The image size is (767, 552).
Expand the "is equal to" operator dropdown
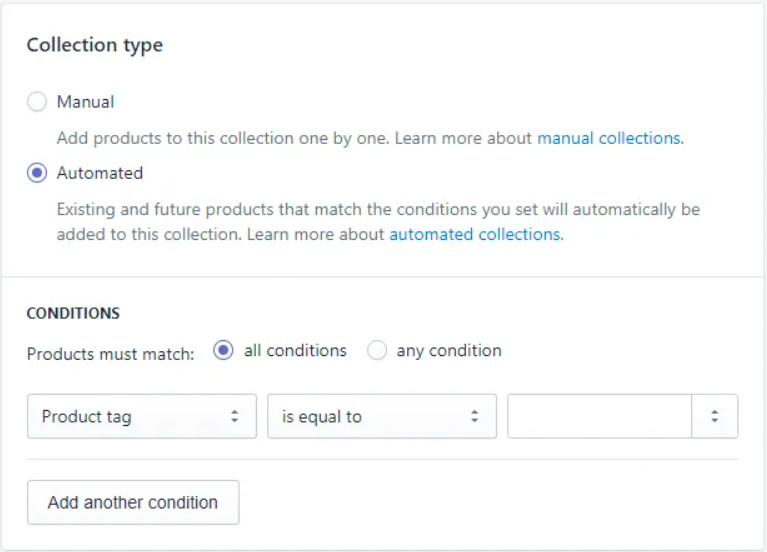pos(381,417)
